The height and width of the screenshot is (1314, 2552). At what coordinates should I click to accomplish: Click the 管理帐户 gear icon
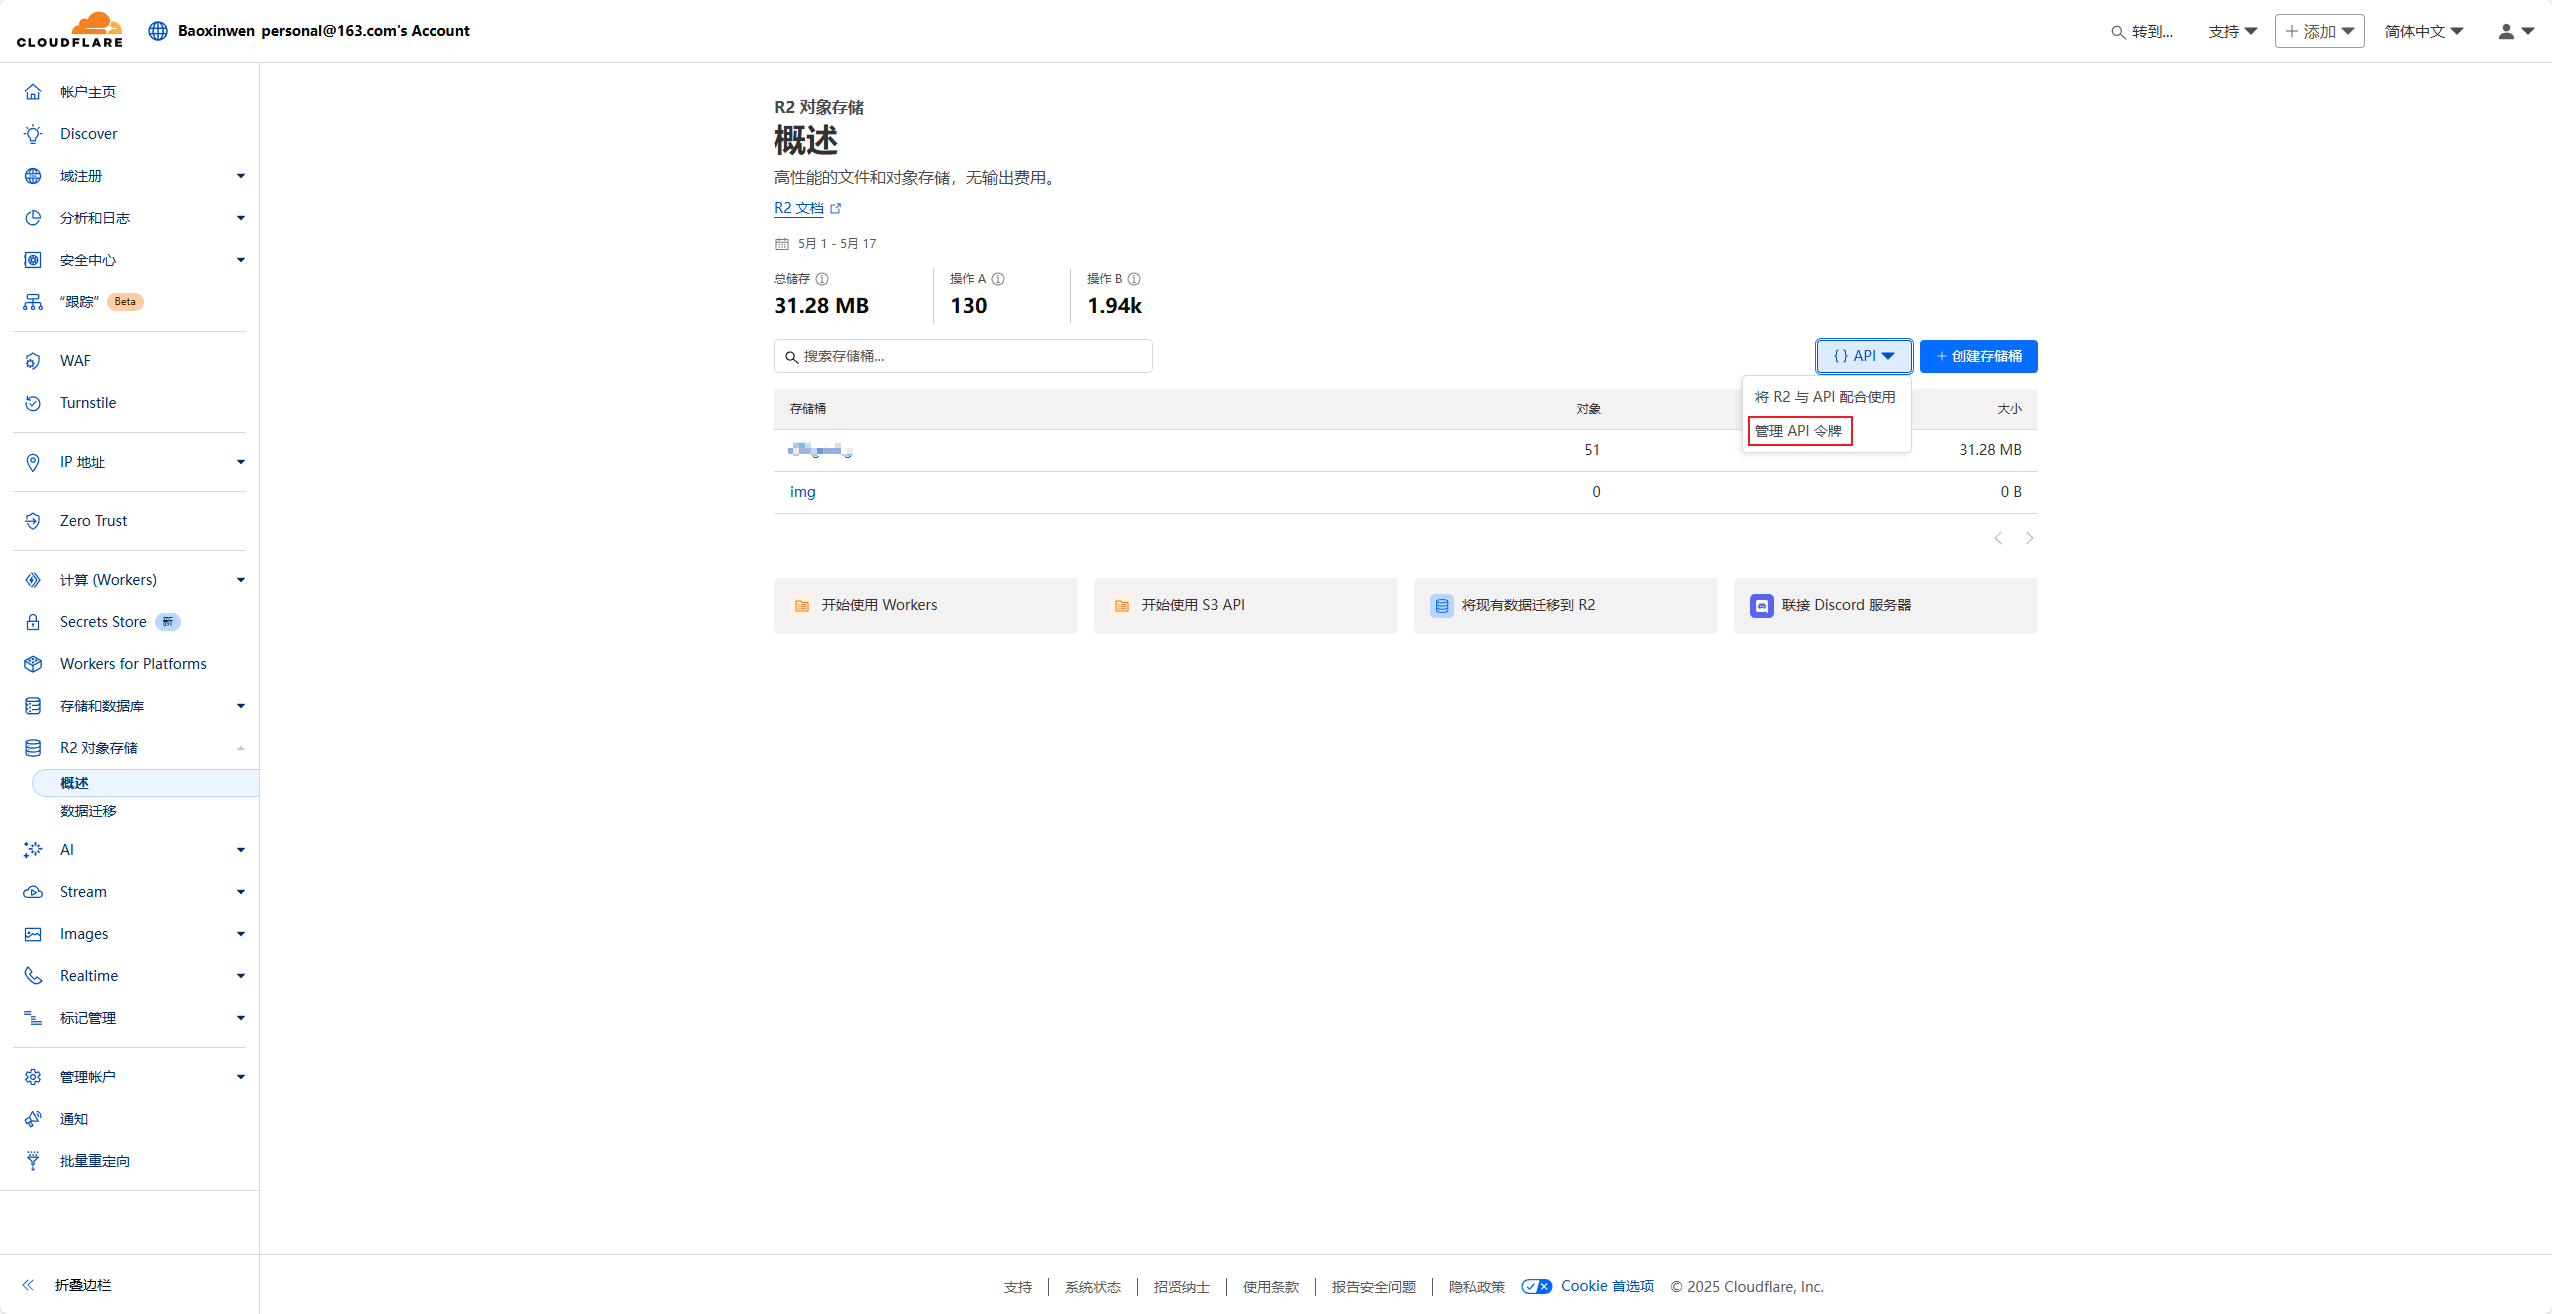coord(33,1077)
